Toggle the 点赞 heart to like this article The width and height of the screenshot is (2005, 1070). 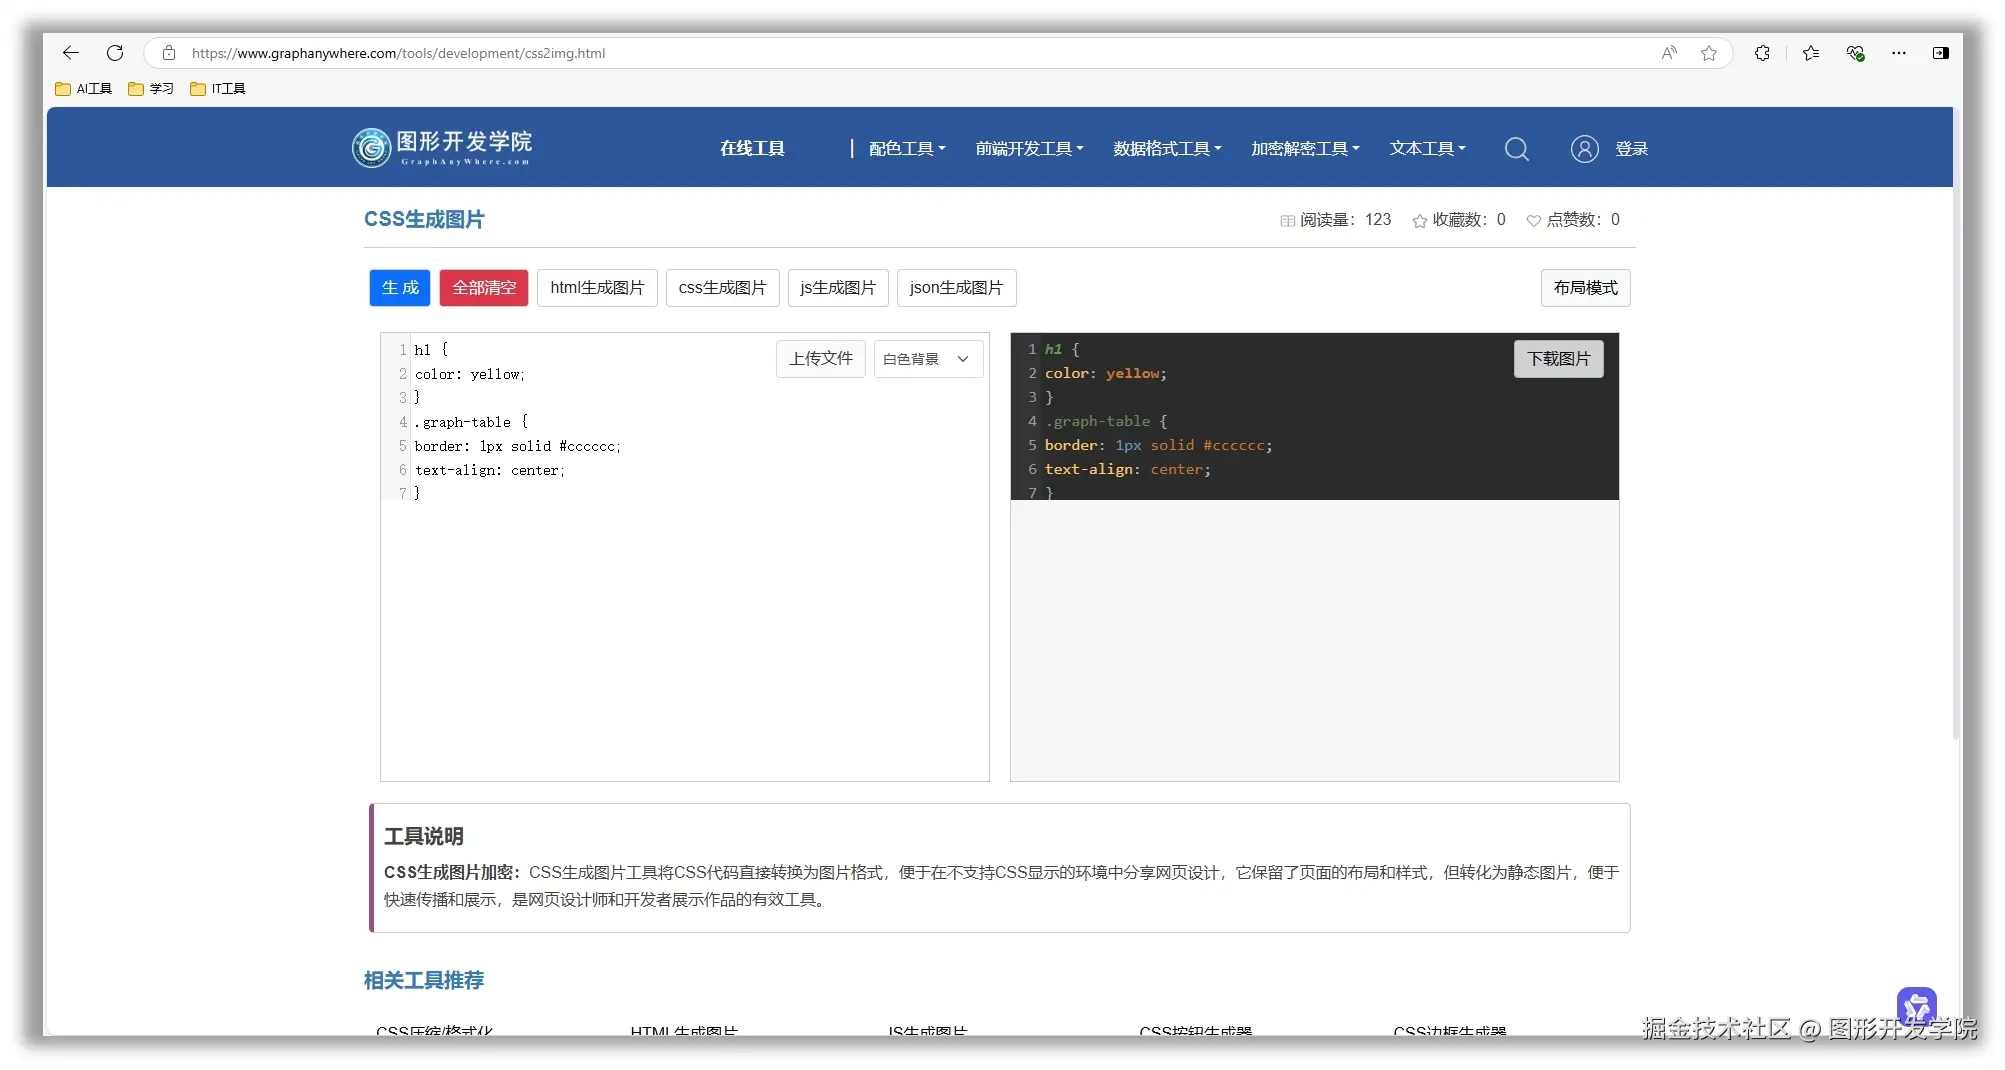[1533, 220]
